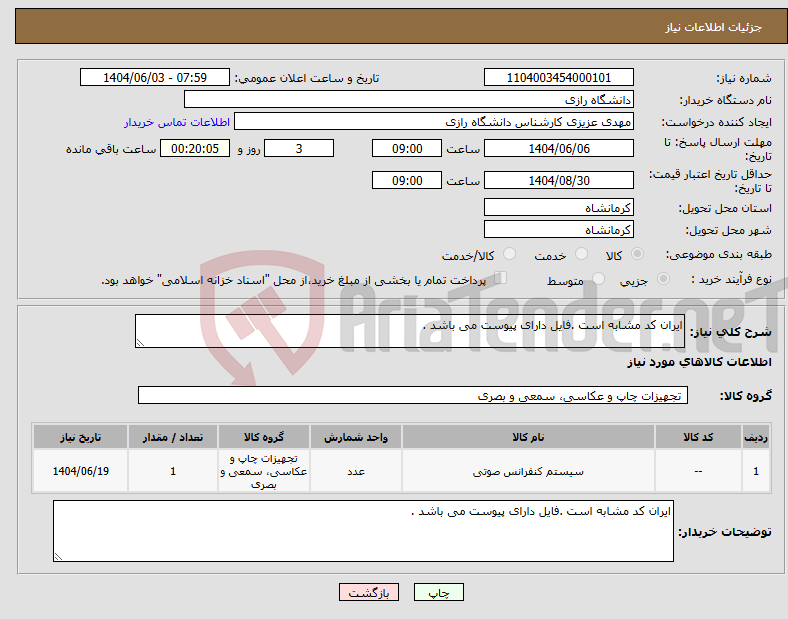Screen dimensions: 788x619
Task: Select the متوسط purchase type radio
Action: point(598,278)
